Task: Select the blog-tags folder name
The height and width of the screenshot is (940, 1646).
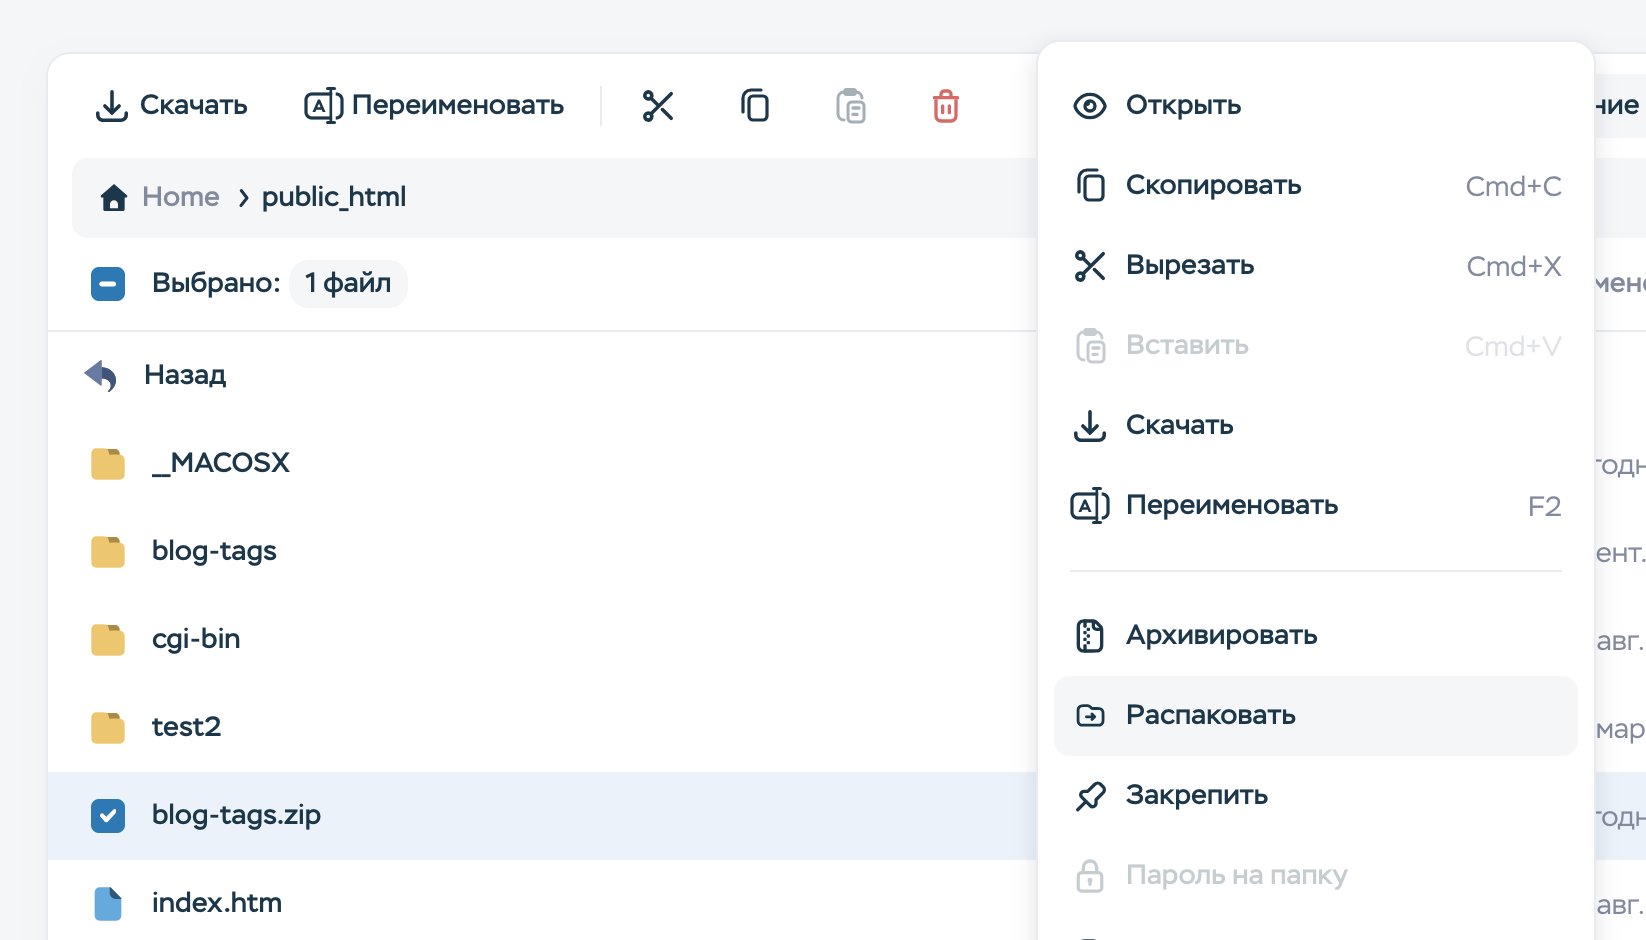Action: (x=214, y=551)
